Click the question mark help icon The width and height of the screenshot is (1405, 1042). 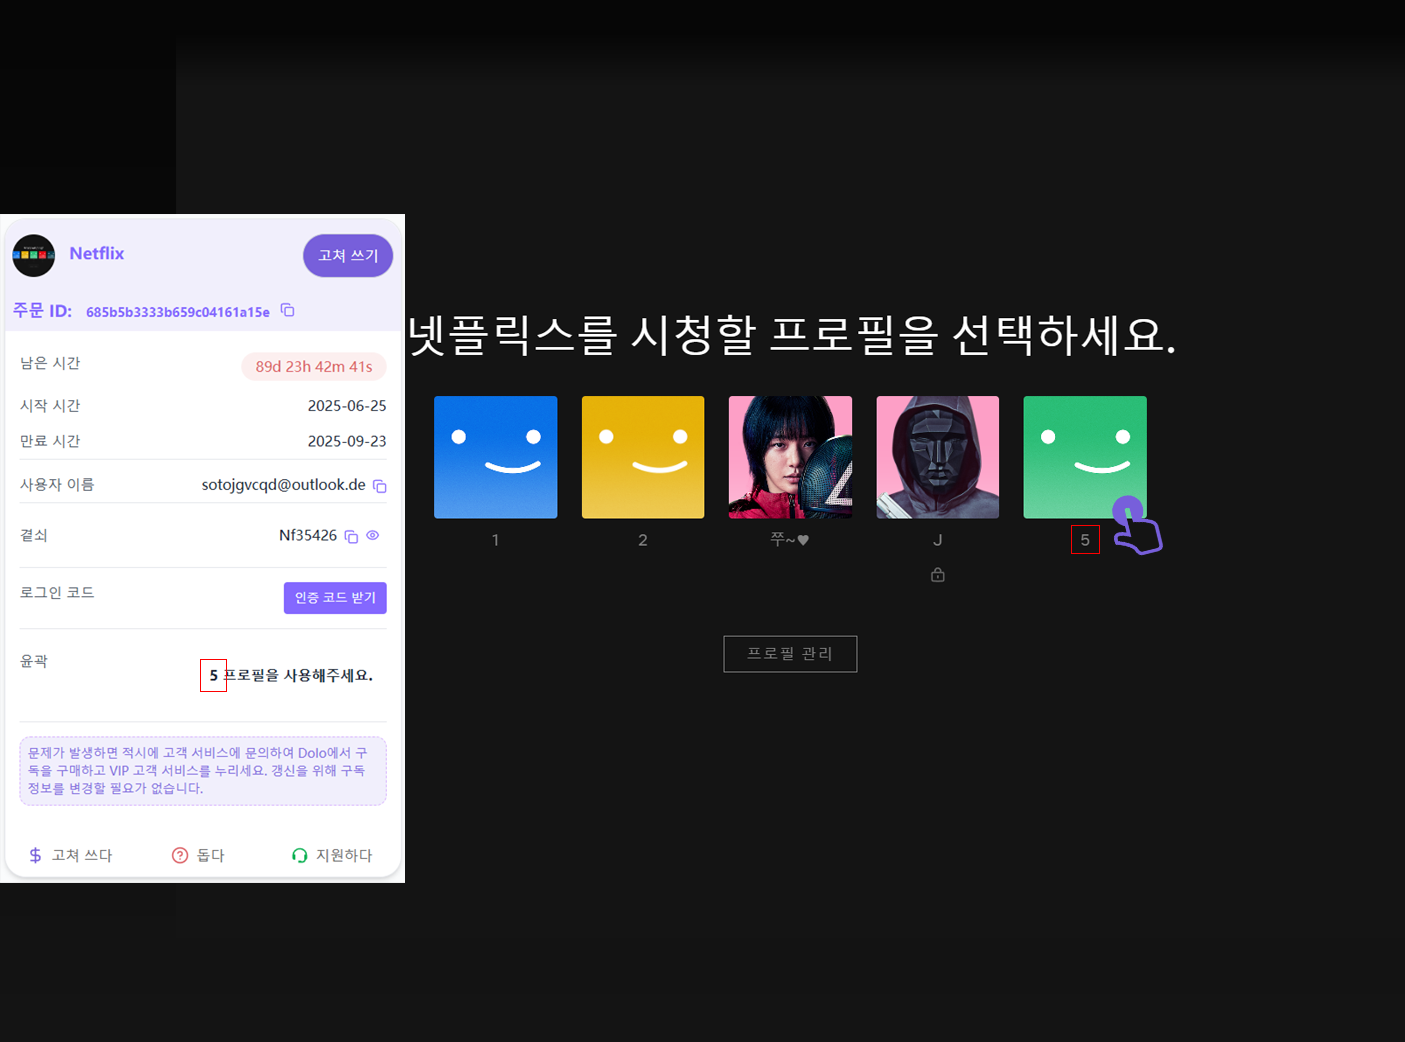point(180,855)
